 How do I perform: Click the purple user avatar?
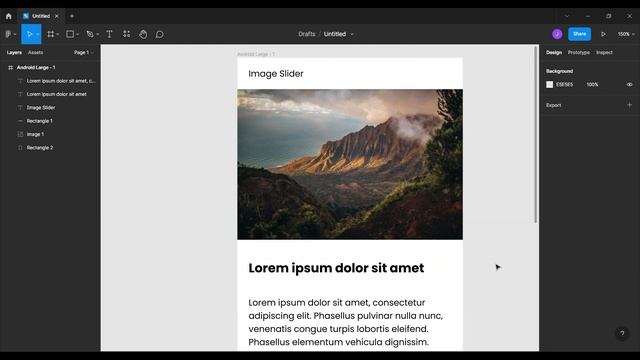(557, 34)
